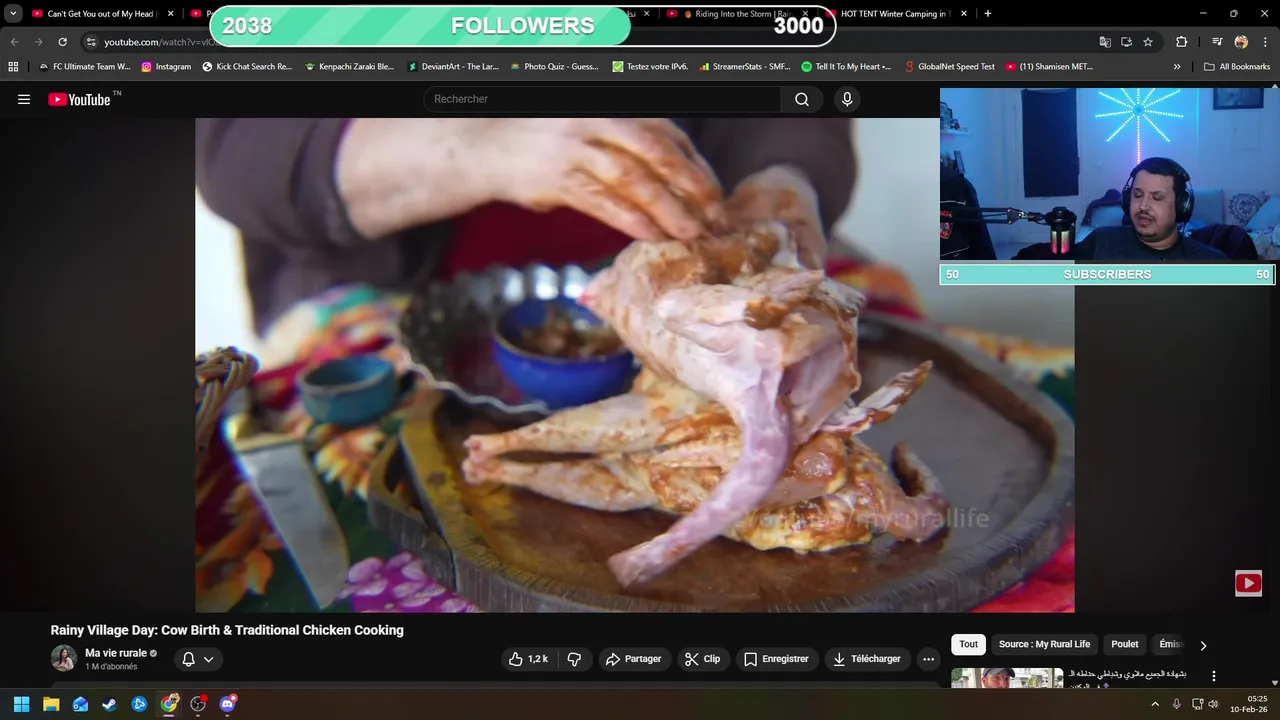Open the Chrome three-dot menu
Screen dimensions: 1280x720
coord(1266,42)
